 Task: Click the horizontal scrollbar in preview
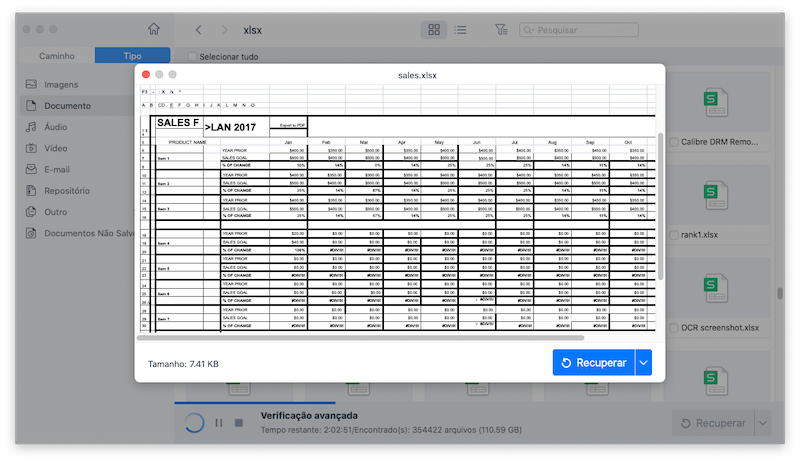361,338
